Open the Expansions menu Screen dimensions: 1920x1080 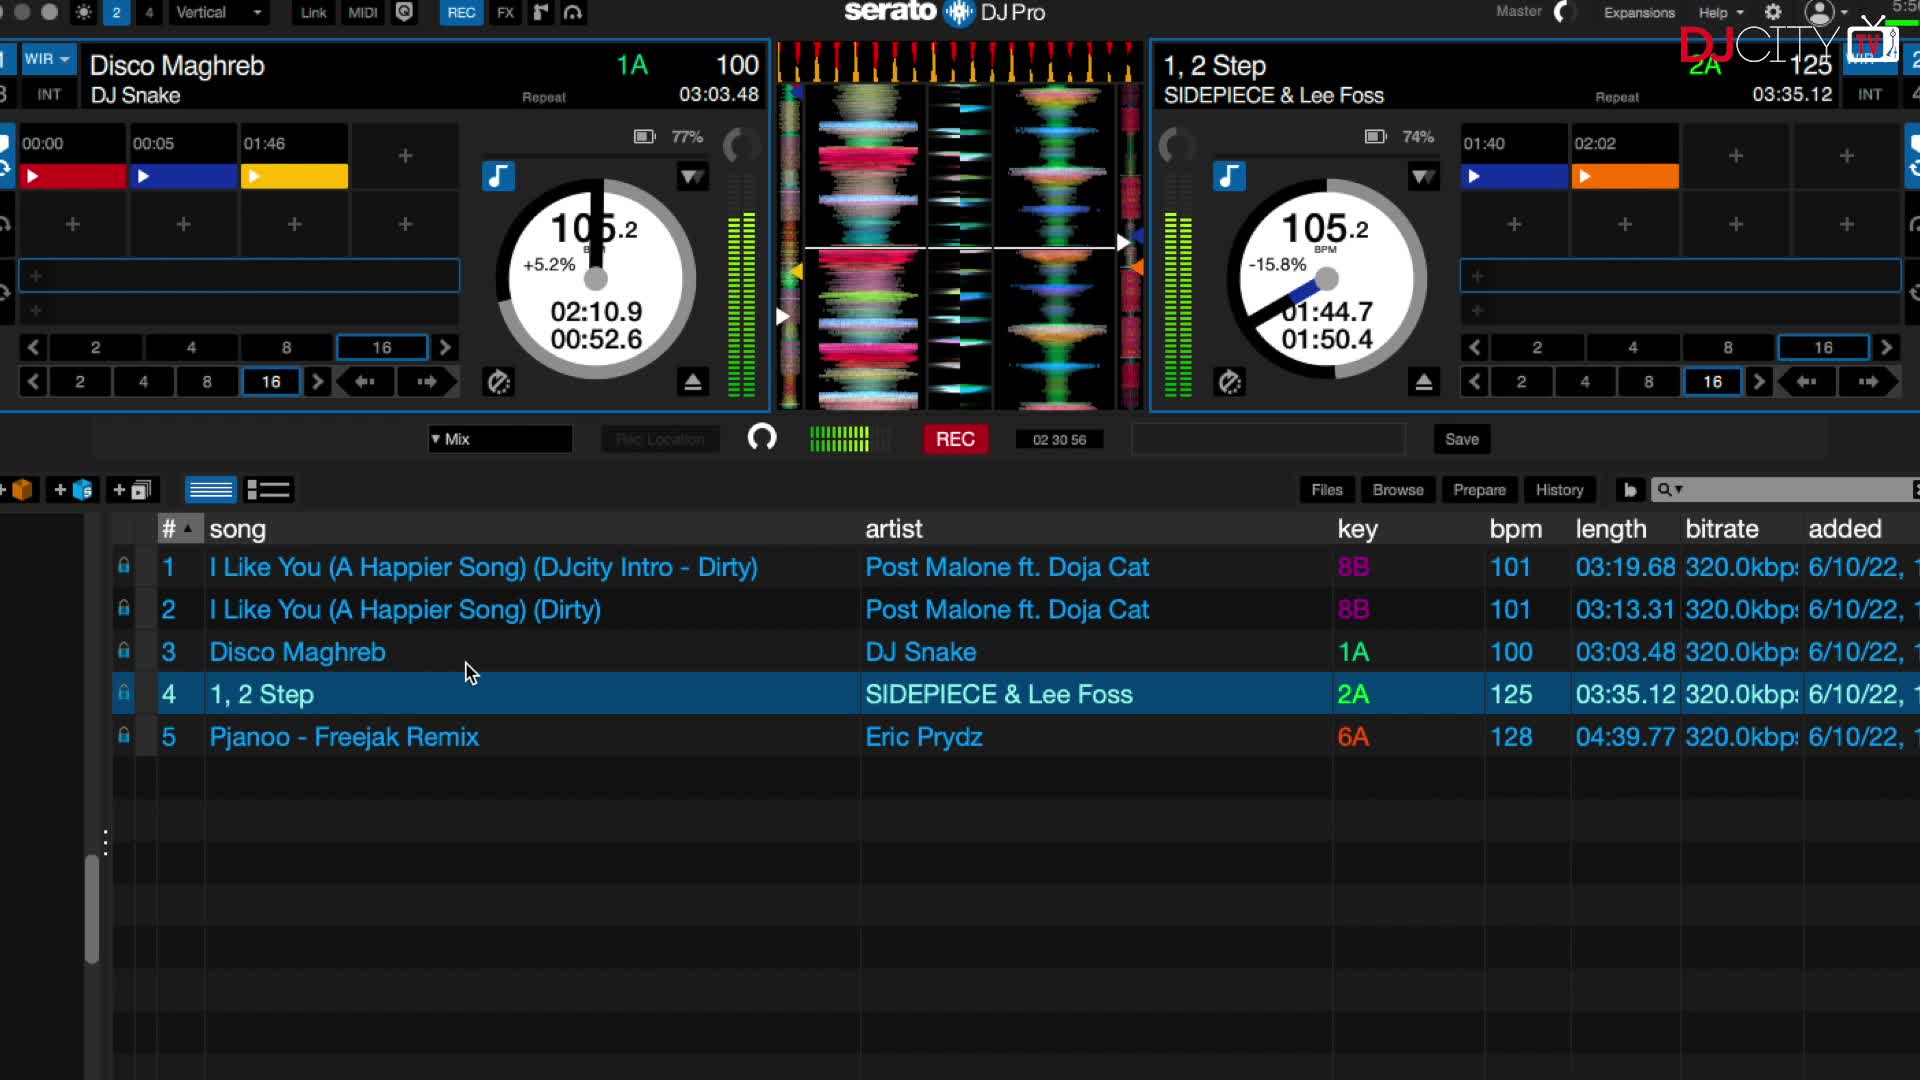coord(1639,13)
